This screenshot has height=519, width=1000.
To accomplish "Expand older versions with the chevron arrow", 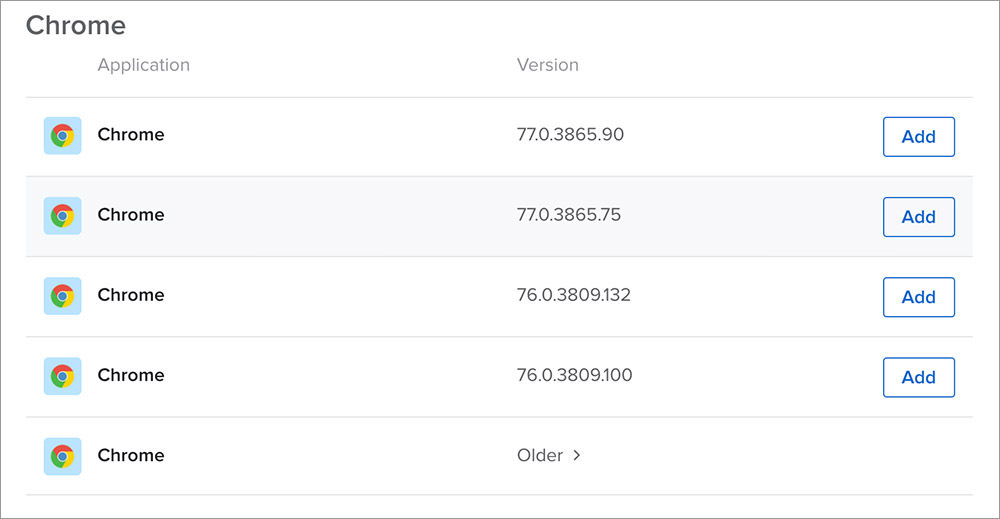I will click(x=577, y=455).
